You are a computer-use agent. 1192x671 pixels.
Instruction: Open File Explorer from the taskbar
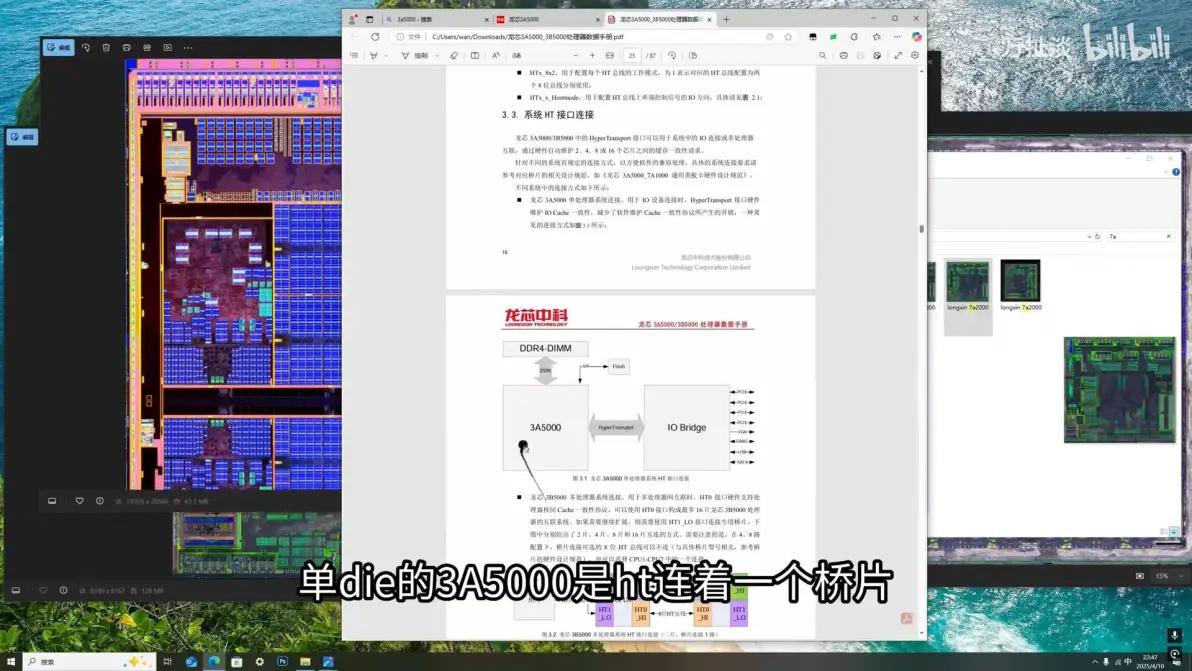[305, 662]
